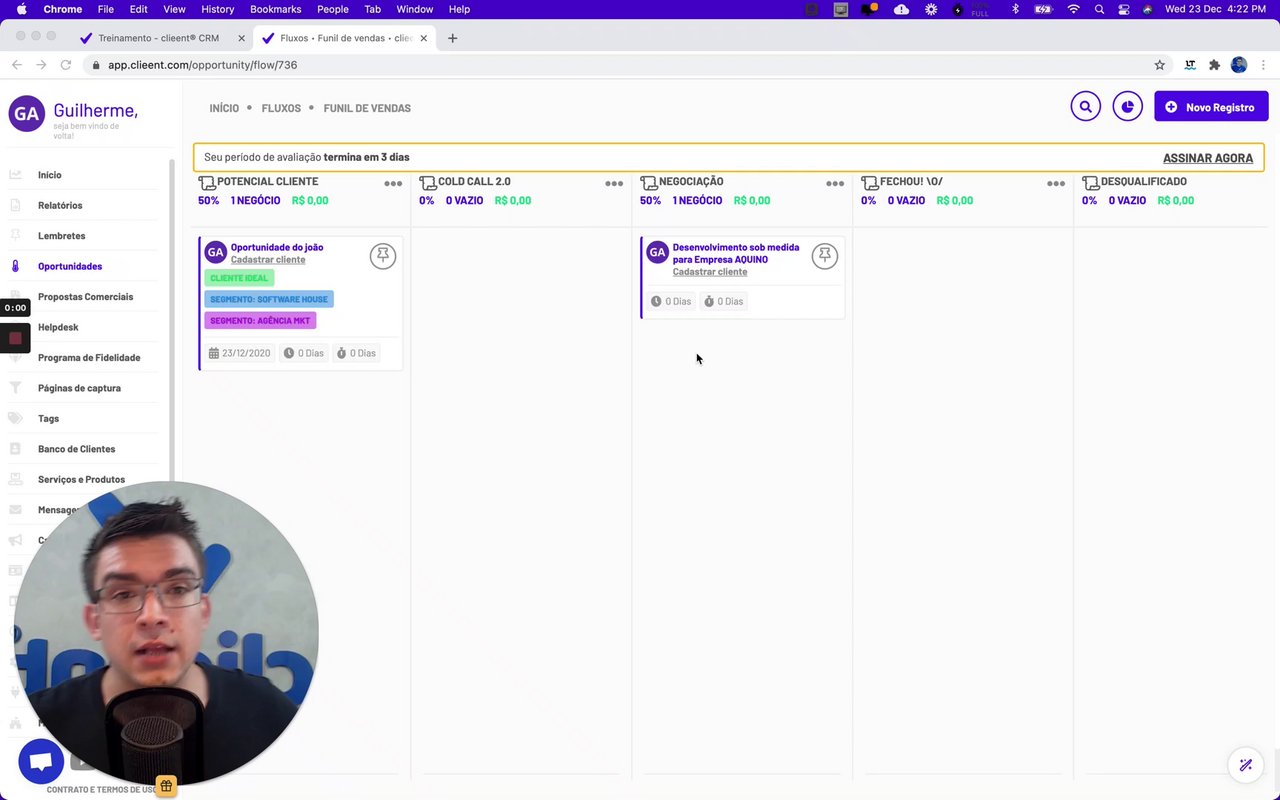Reload the page
Image resolution: width=1280 pixels, height=800 pixels.
pyautogui.click(x=66, y=65)
